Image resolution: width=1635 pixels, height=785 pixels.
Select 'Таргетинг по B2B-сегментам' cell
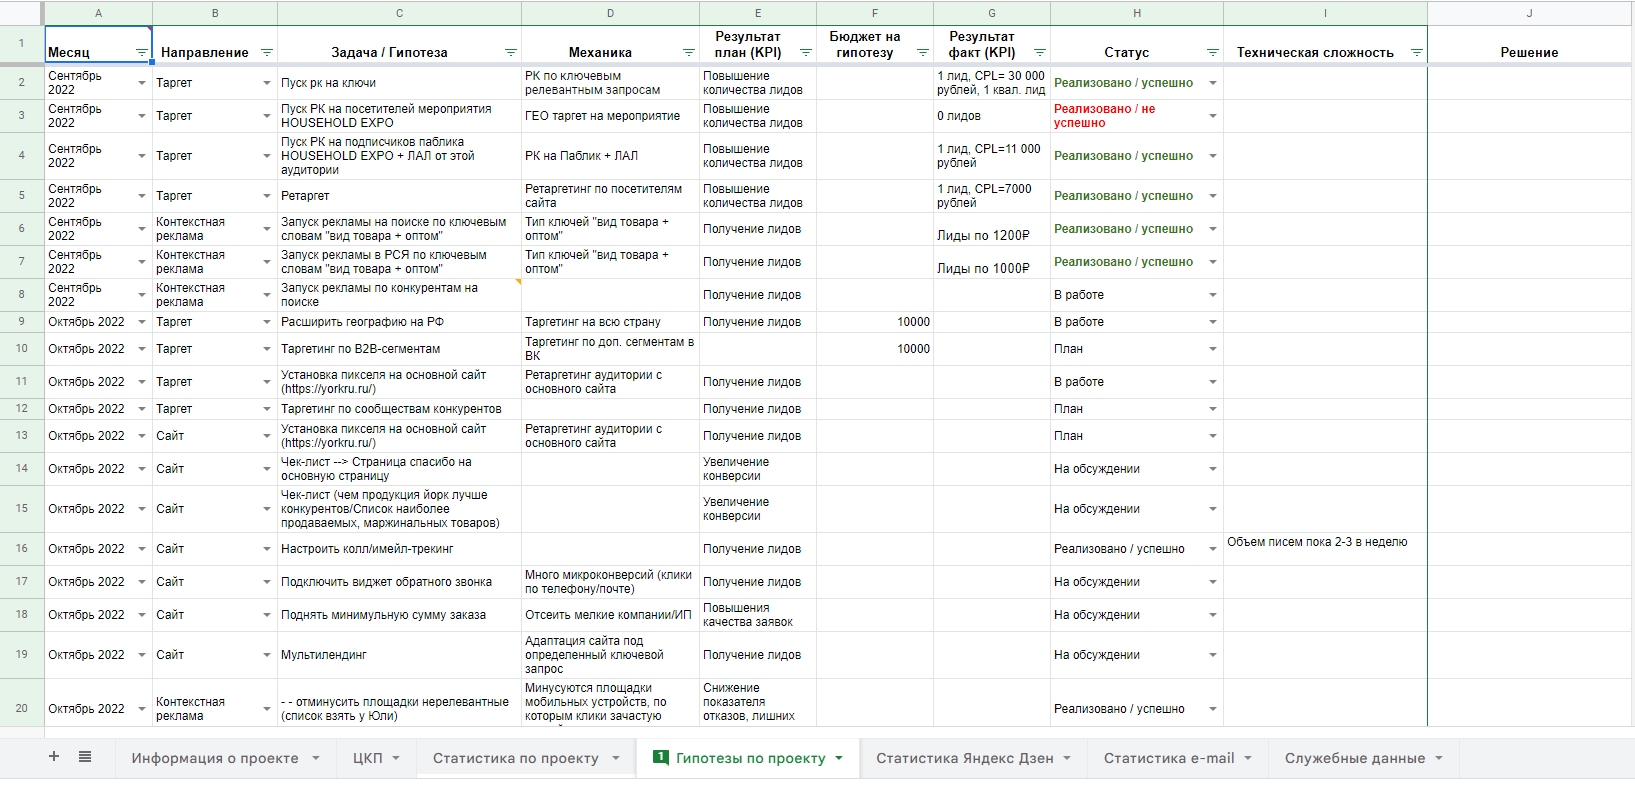[x=399, y=349]
